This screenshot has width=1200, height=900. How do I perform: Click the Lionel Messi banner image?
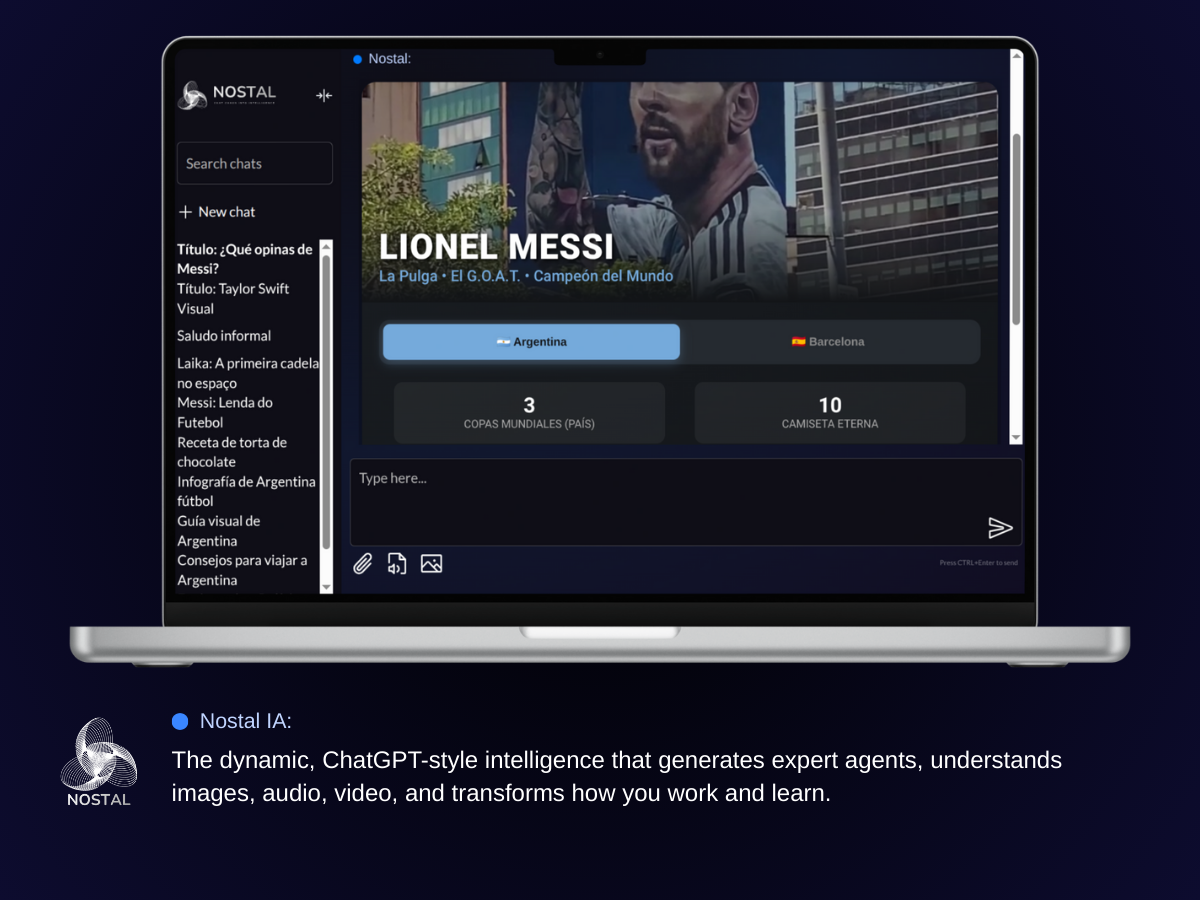pos(680,190)
